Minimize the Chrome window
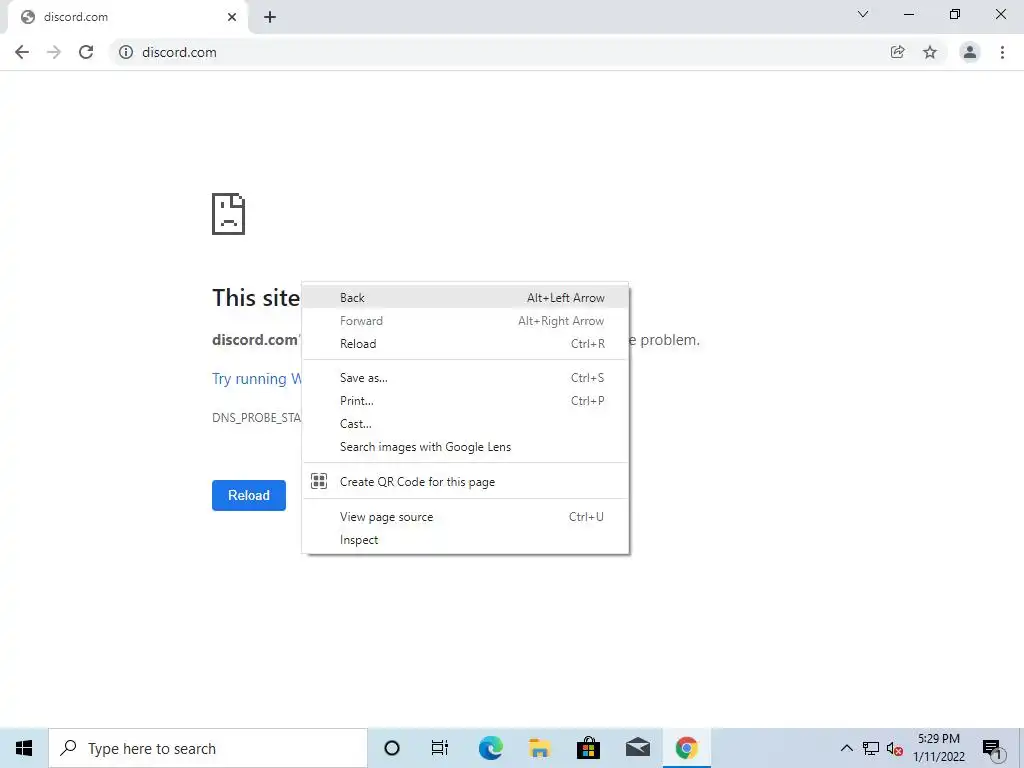The width and height of the screenshot is (1024, 768). click(x=908, y=14)
